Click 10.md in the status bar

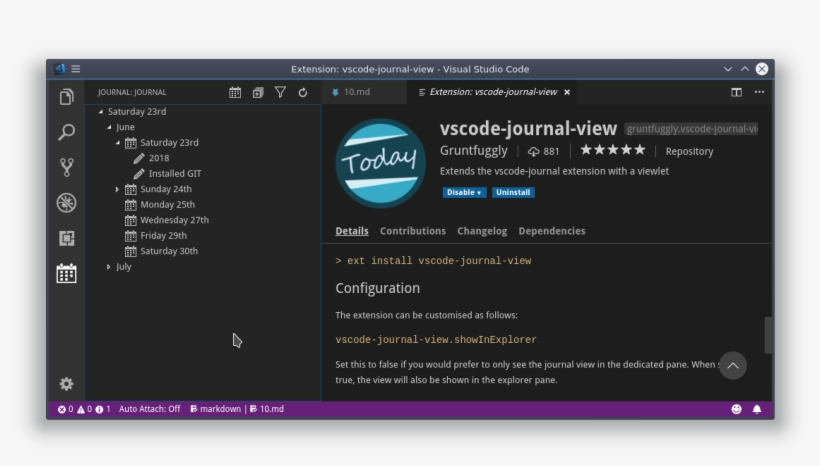click(x=267, y=409)
